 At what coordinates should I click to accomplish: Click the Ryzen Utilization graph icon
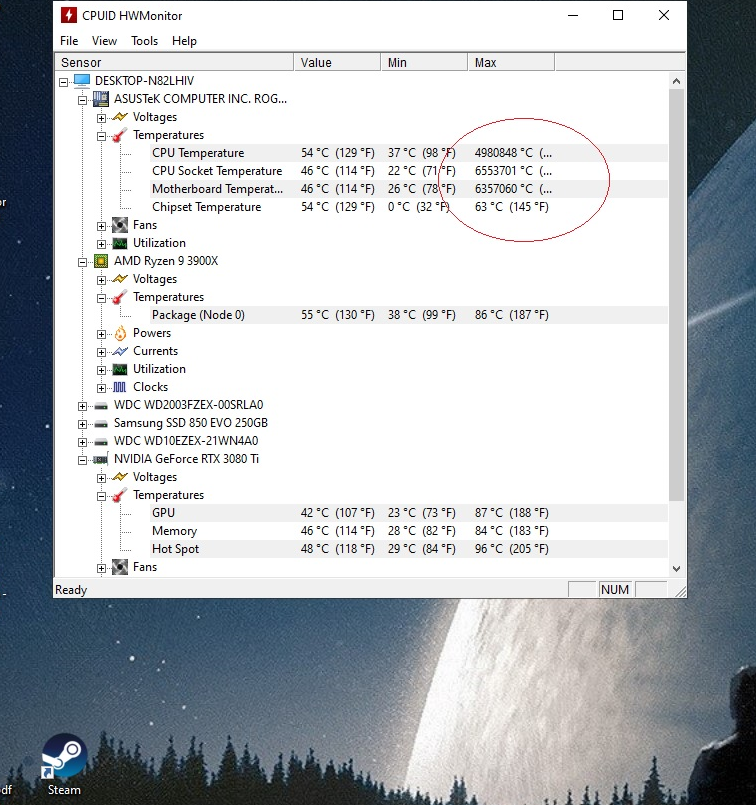(x=120, y=369)
